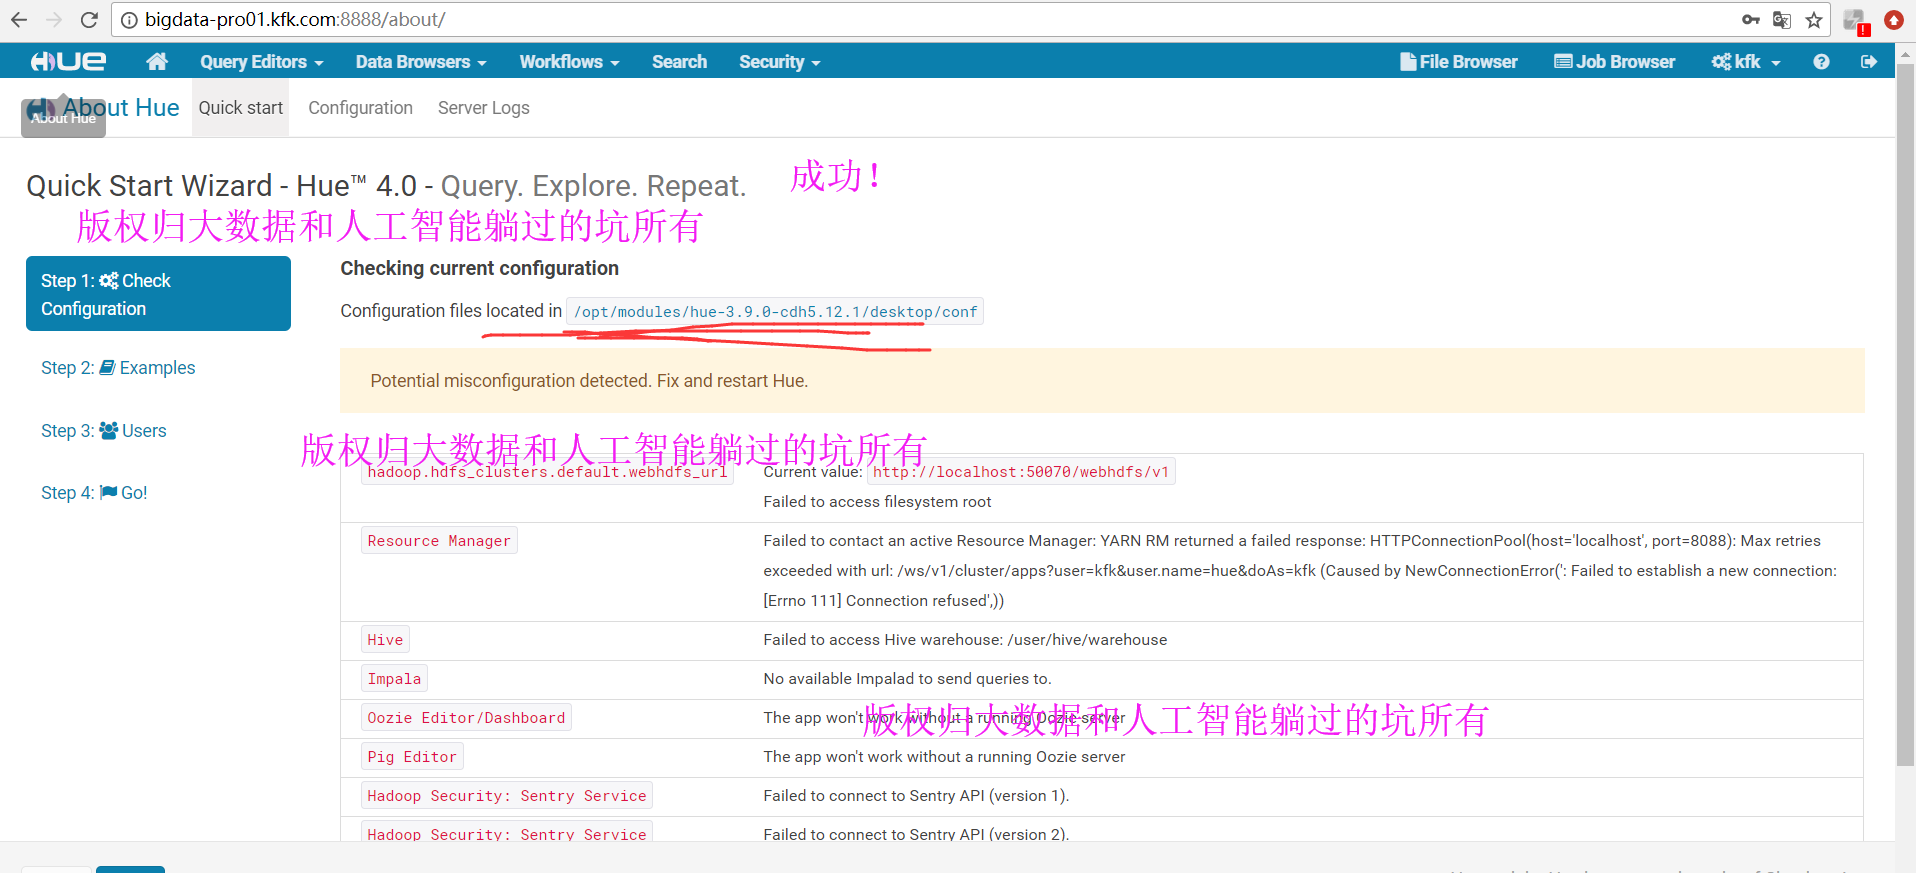Go to Step 4 Go!
Screen dimensions: 1916x873
[94, 493]
